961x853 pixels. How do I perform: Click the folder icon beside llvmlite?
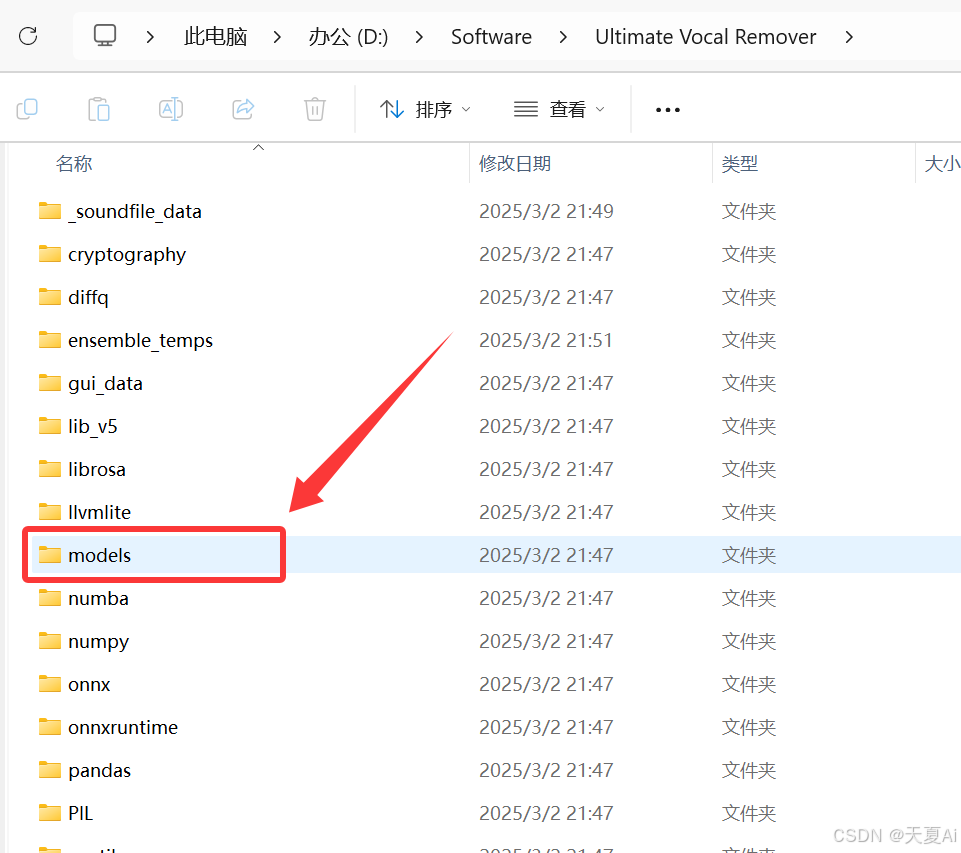50,512
